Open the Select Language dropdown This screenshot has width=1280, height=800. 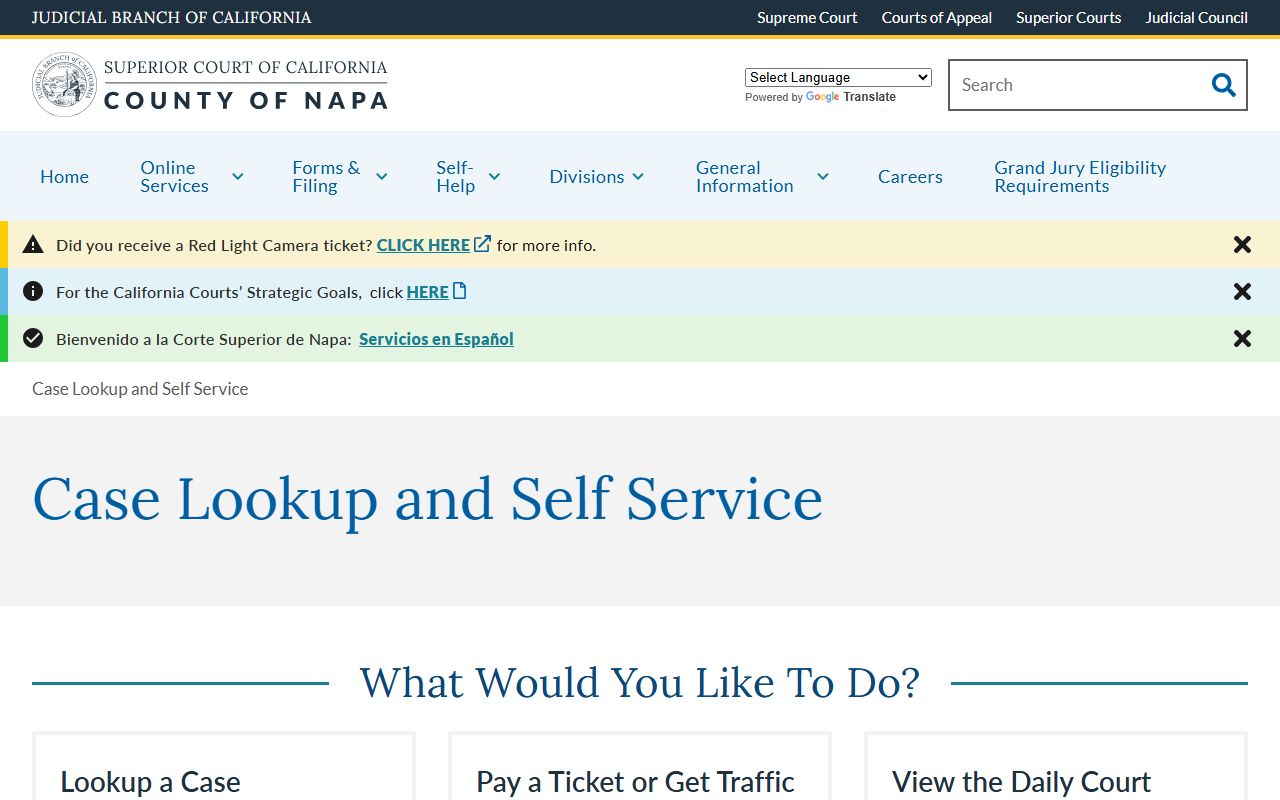[x=838, y=77]
